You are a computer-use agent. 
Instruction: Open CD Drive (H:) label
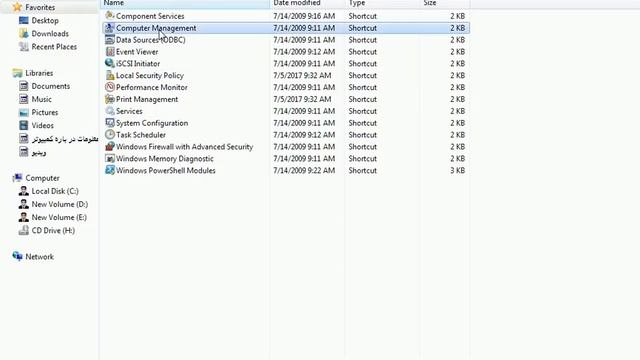pos(53,230)
